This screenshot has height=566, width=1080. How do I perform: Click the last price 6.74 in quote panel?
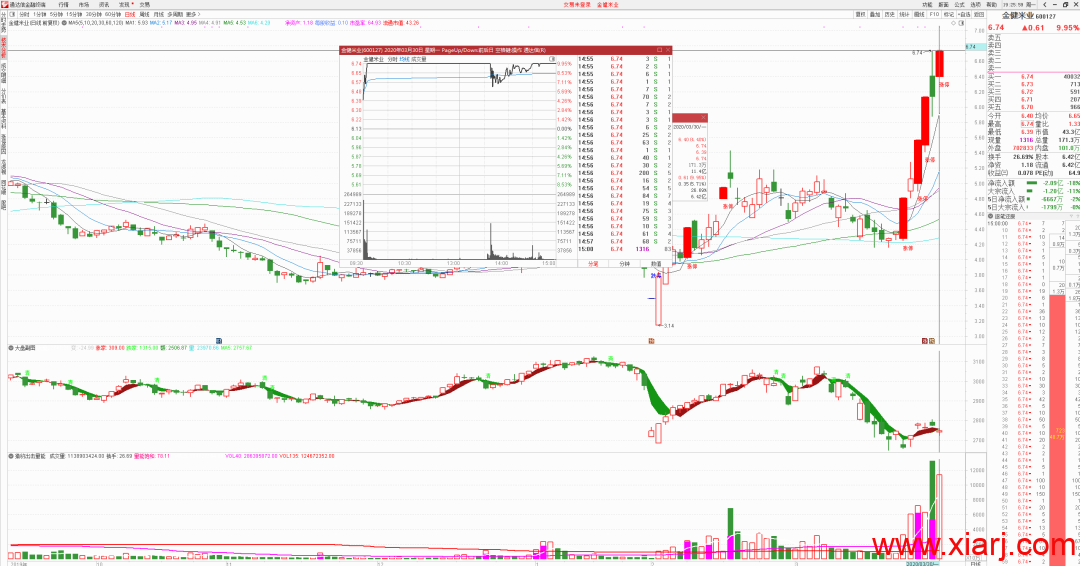coord(996,28)
